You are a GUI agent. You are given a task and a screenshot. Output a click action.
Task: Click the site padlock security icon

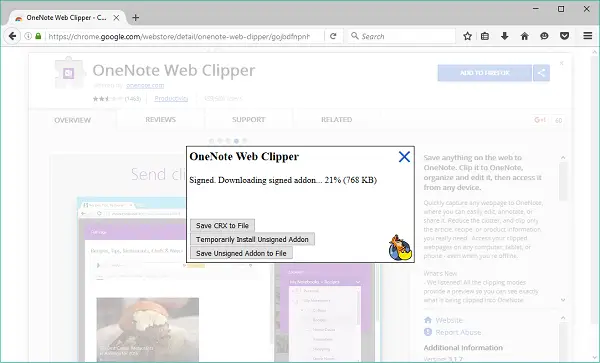[38, 36]
